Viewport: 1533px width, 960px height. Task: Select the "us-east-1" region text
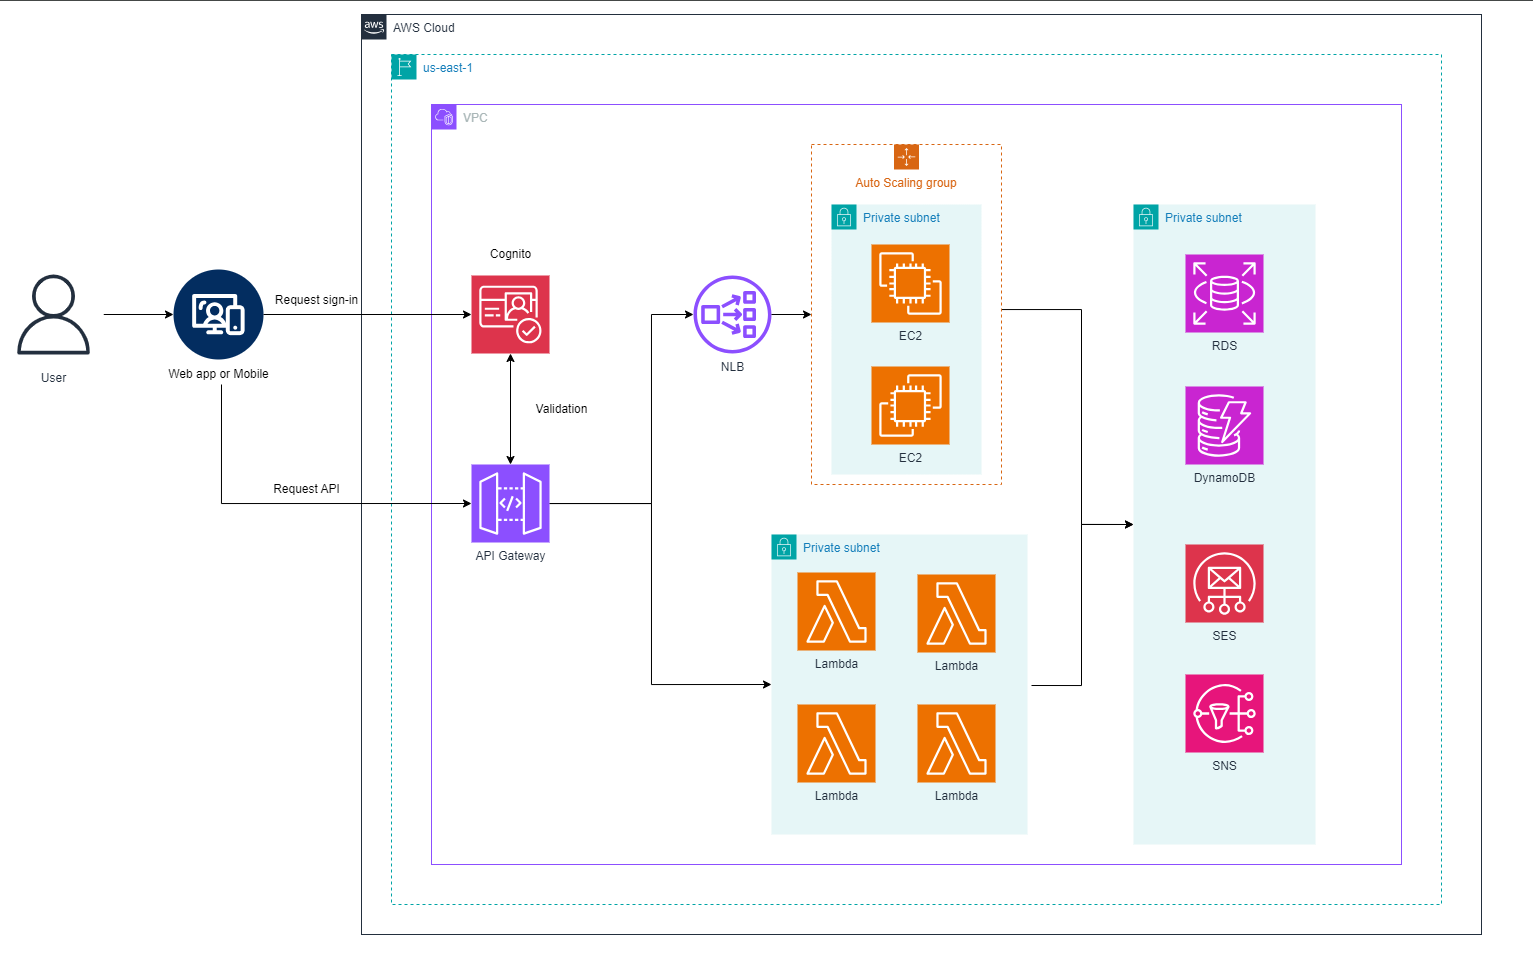pyautogui.click(x=447, y=68)
